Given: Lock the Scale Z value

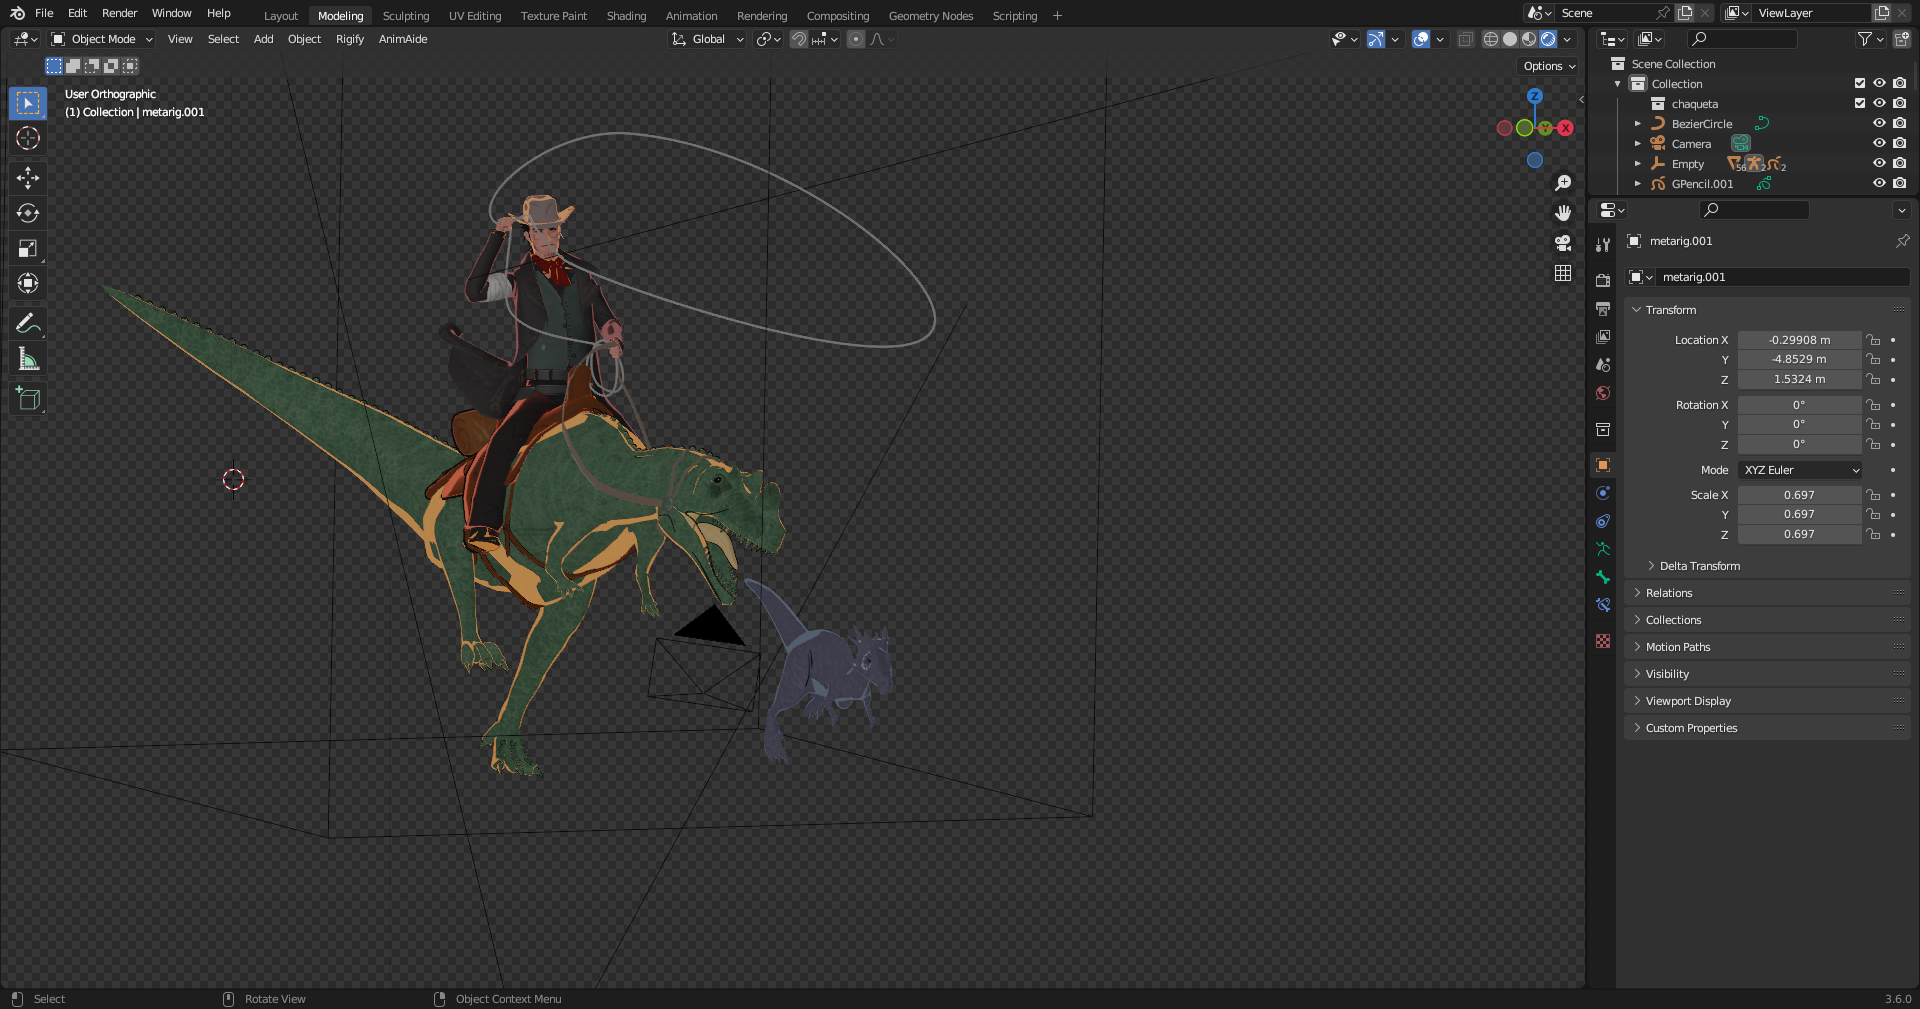Looking at the screenshot, I should coord(1873,534).
